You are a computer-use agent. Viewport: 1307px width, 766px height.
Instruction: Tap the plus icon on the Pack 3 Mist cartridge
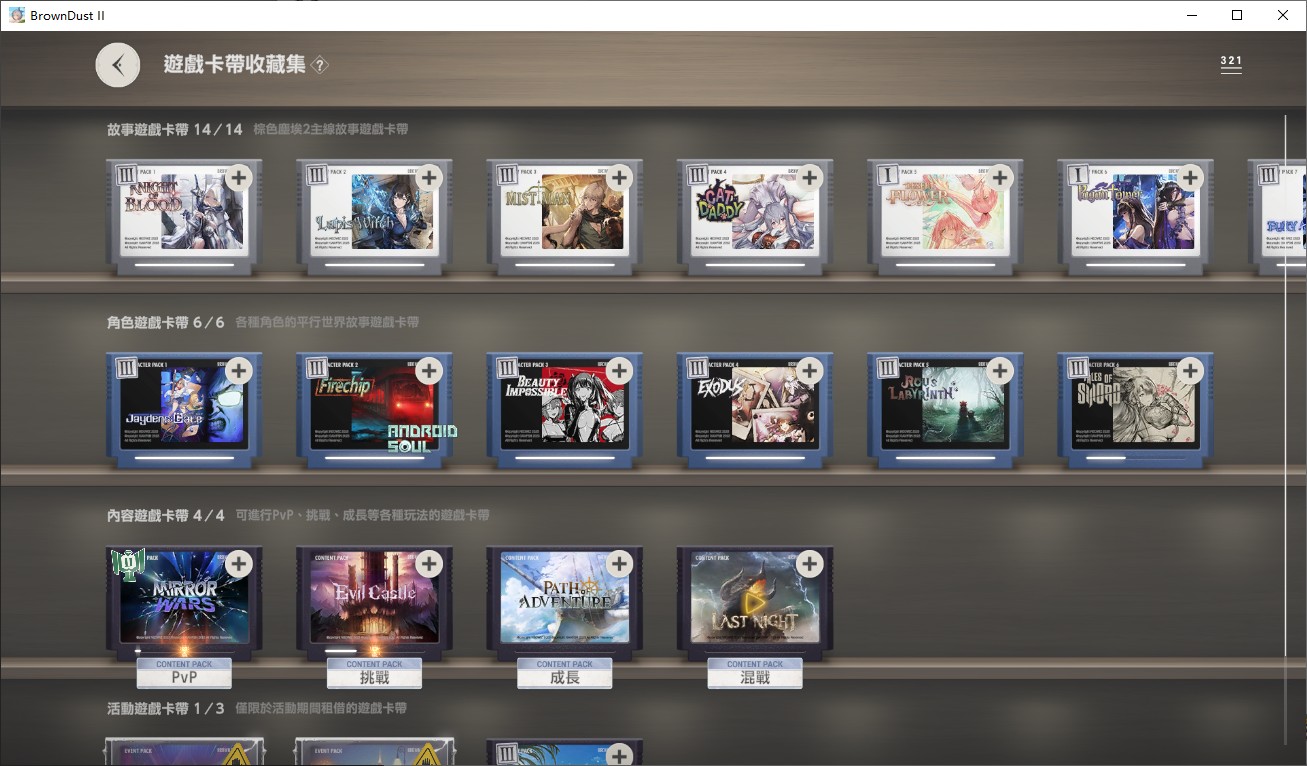click(619, 178)
